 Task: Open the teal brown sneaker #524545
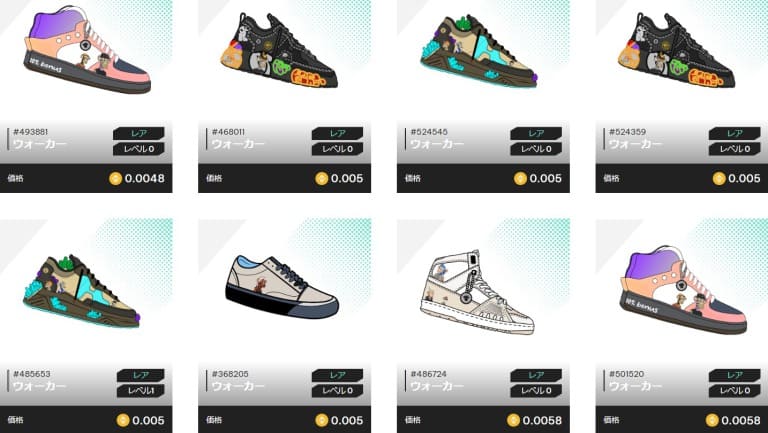pos(478,52)
